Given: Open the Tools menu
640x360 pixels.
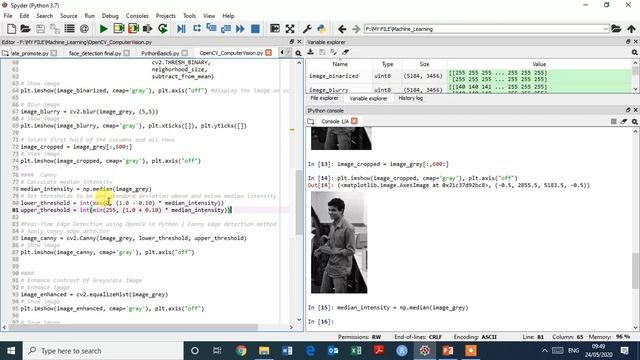Looking at the screenshot, I should 189,16.
